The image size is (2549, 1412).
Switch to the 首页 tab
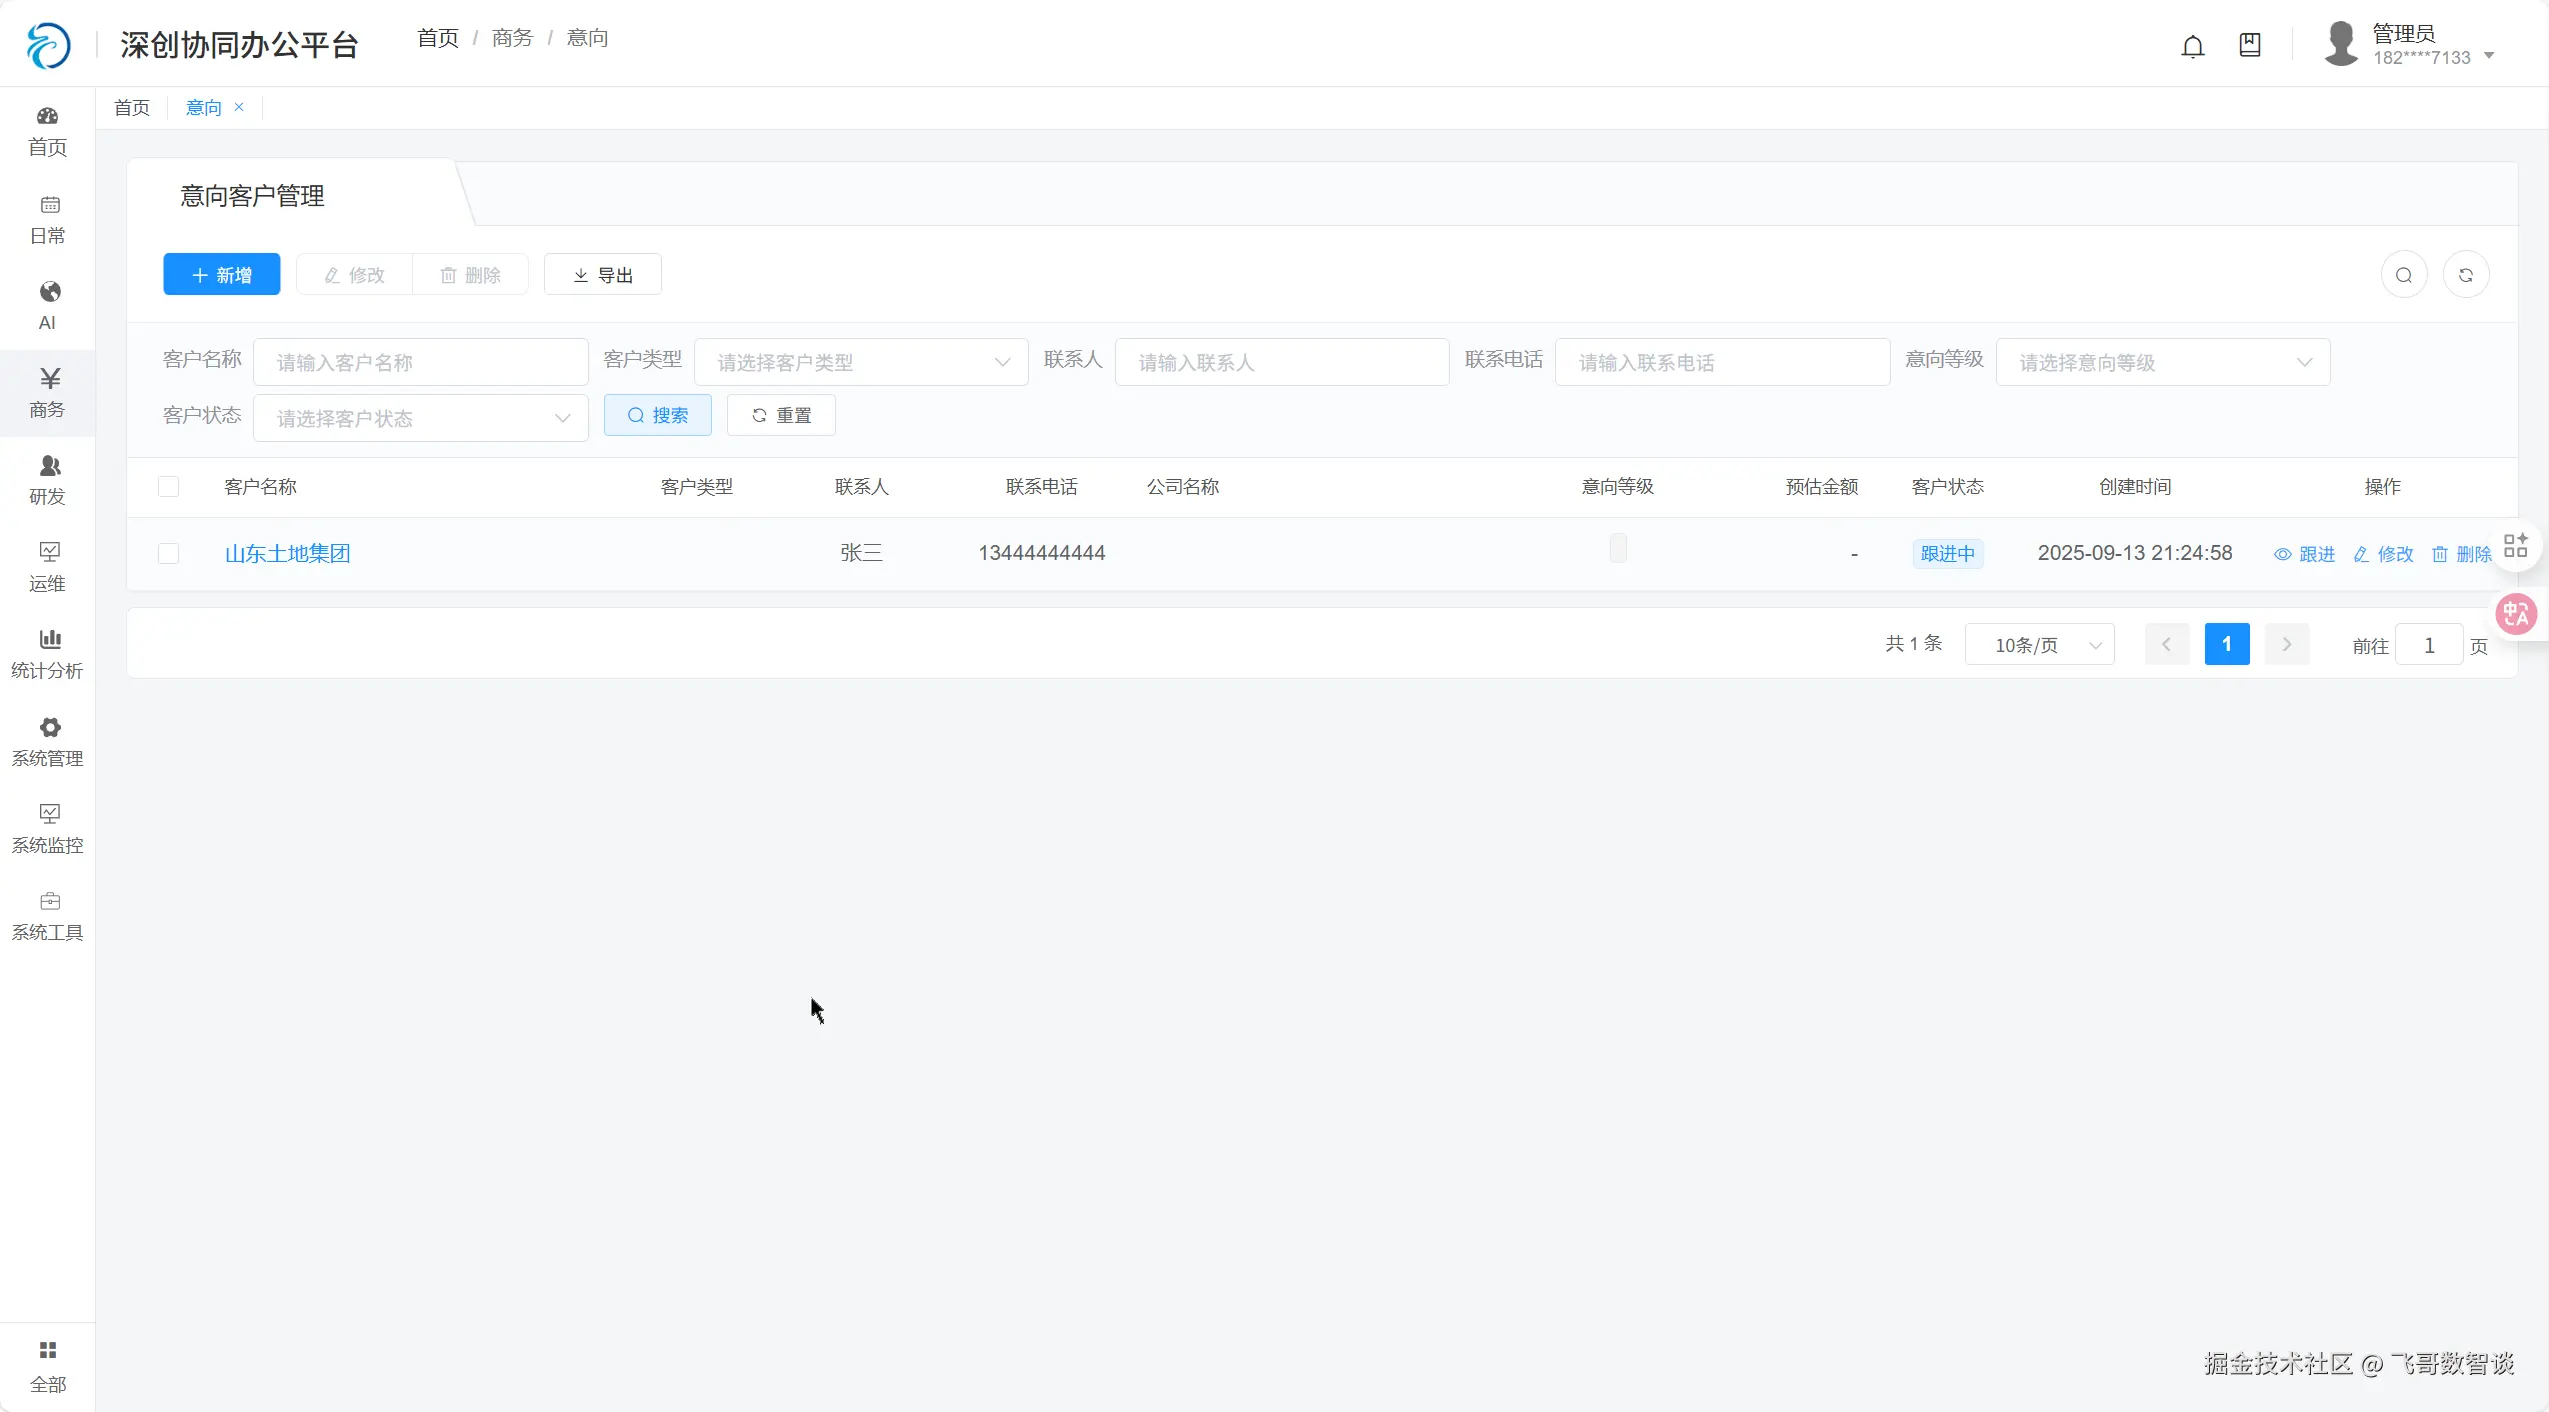131,108
